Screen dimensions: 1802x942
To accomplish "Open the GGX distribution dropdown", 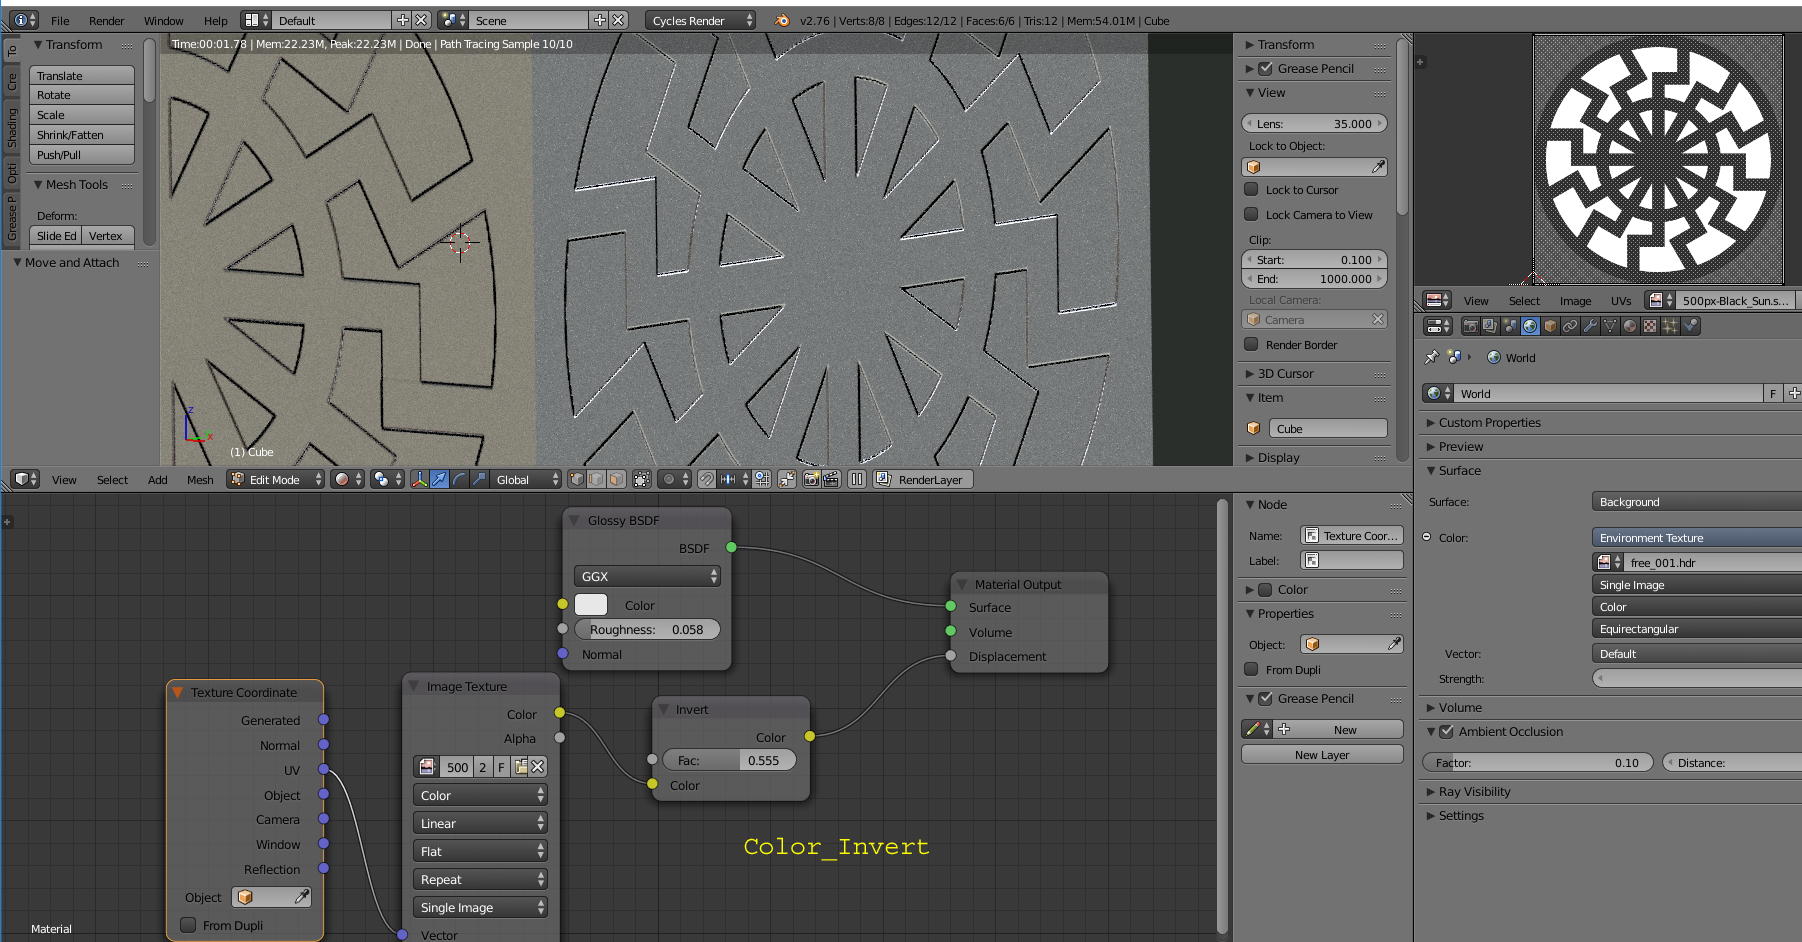I will click(647, 576).
